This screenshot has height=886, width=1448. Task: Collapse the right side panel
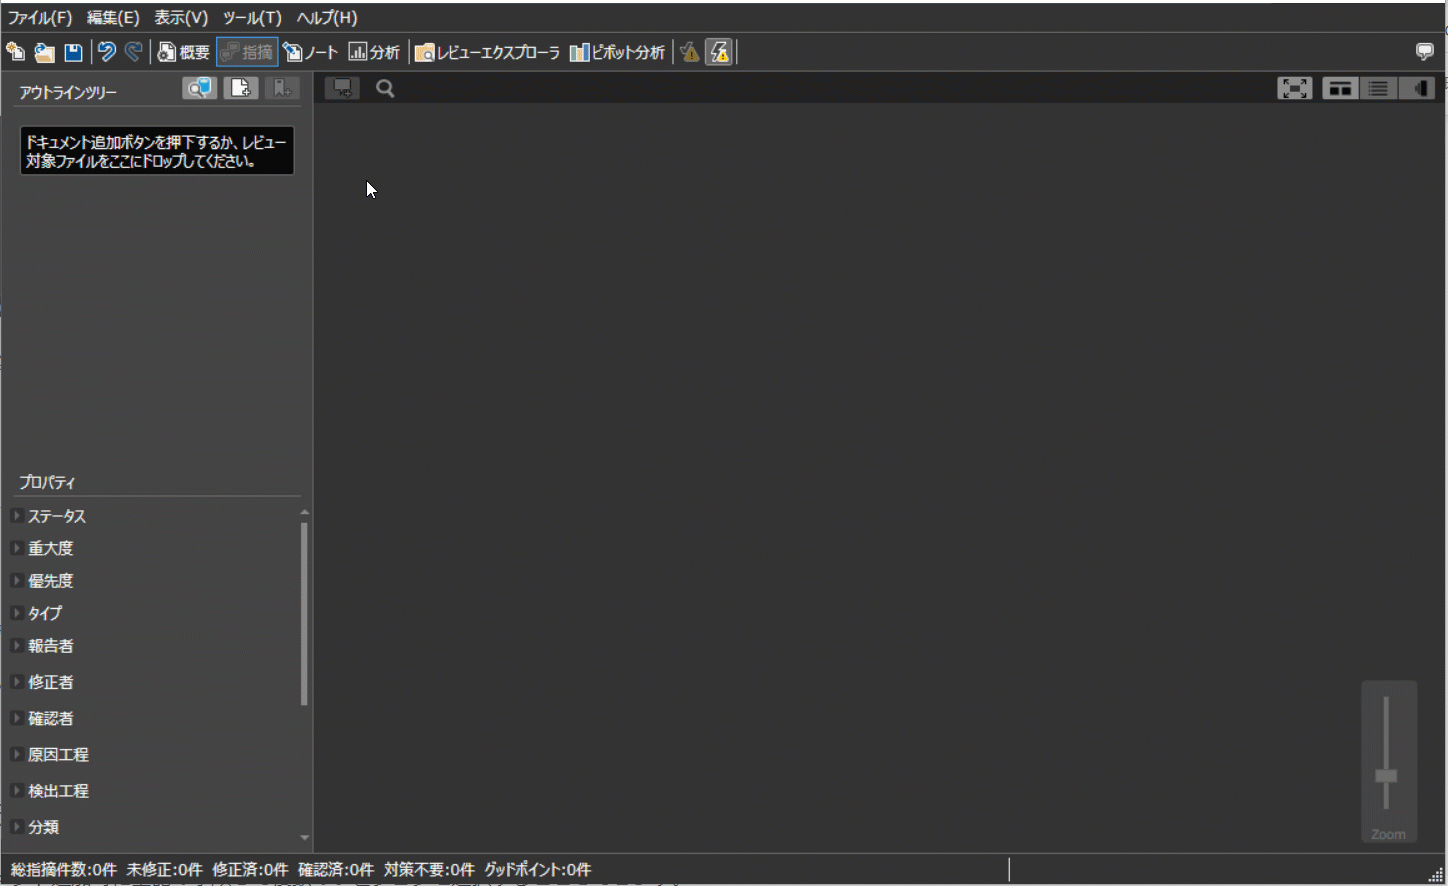[x=1419, y=88]
